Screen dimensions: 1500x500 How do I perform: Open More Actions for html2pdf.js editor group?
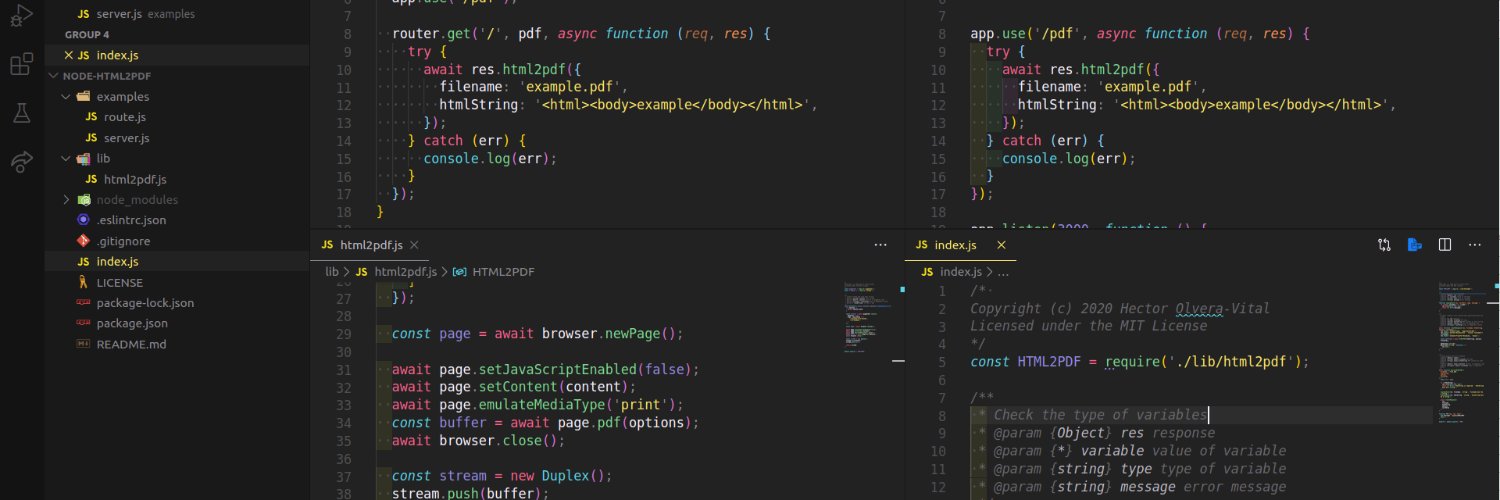[x=880, y=245]
